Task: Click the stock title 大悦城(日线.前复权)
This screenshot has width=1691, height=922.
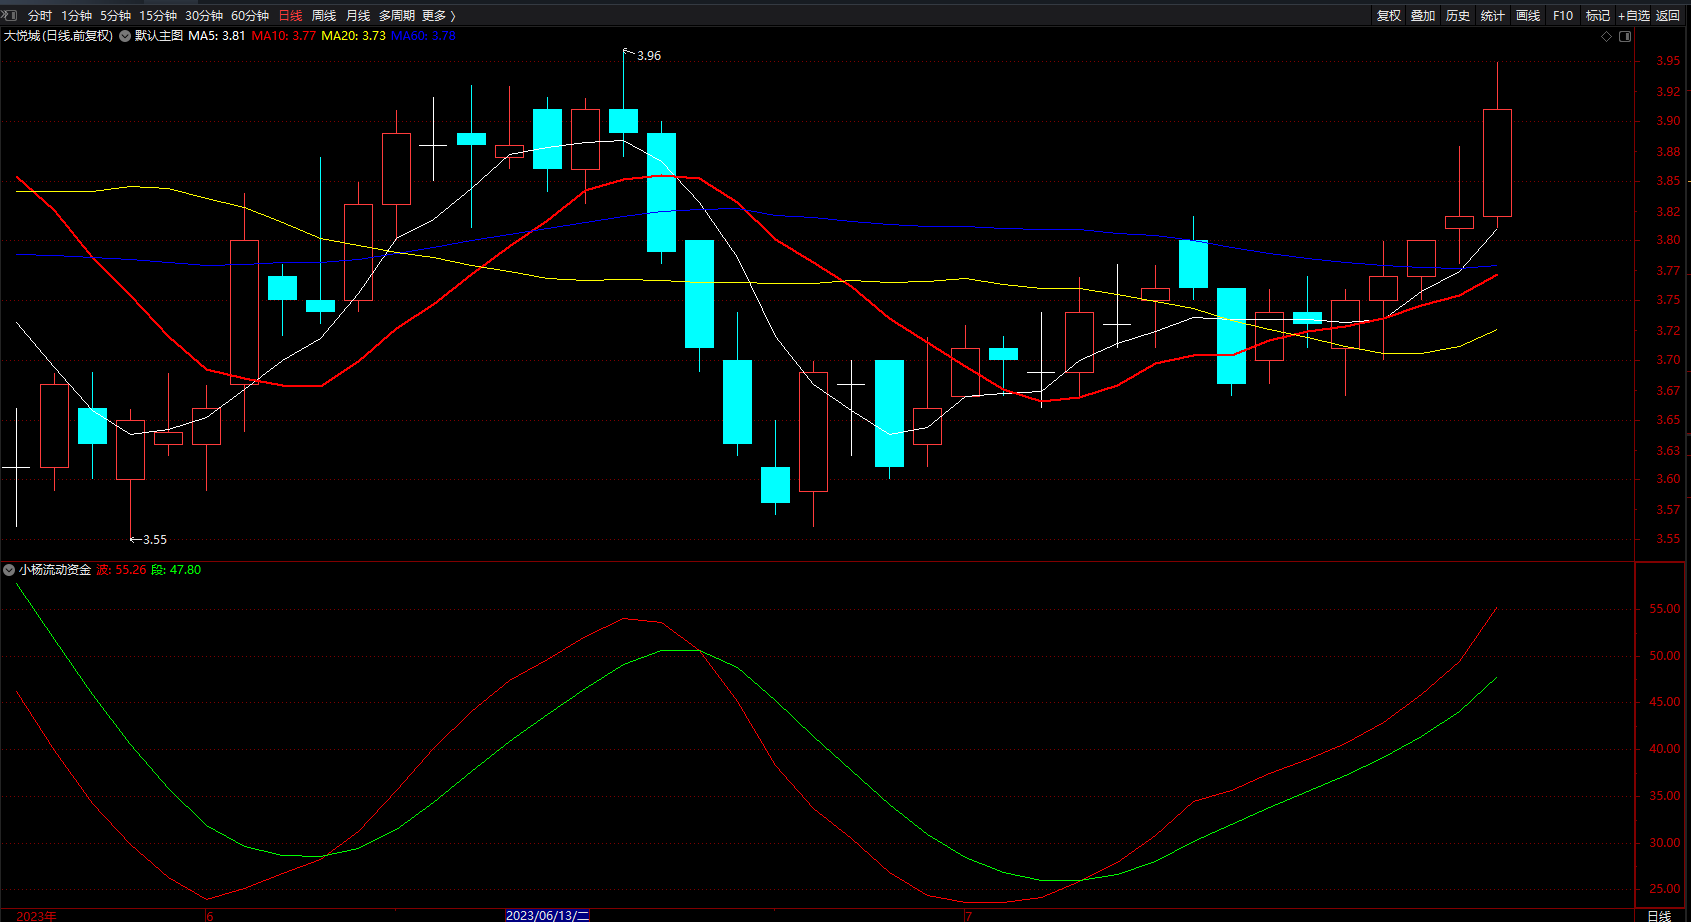Action: (x=58, y=36)
